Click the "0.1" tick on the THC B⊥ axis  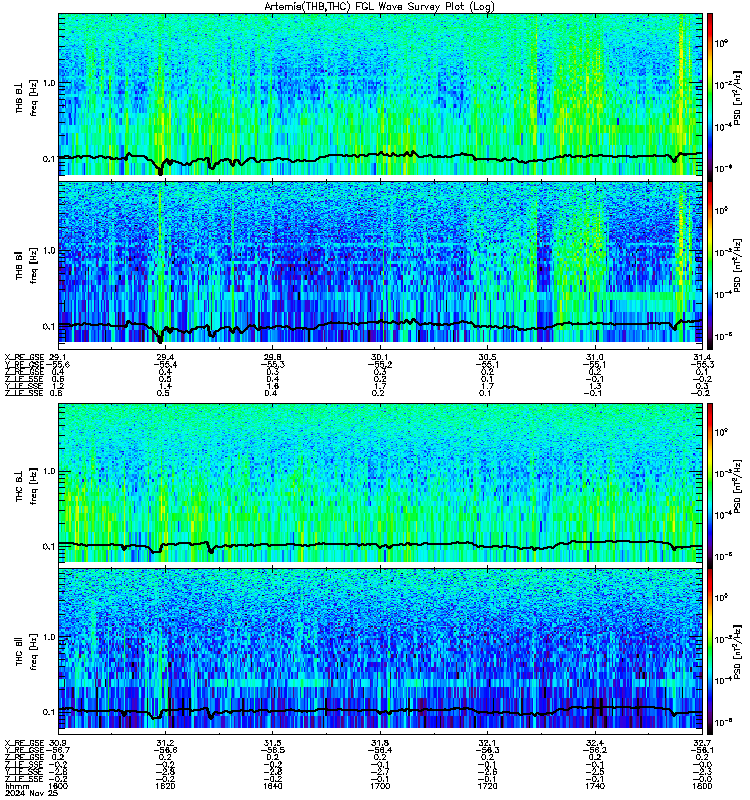click(x=49, y=546)
